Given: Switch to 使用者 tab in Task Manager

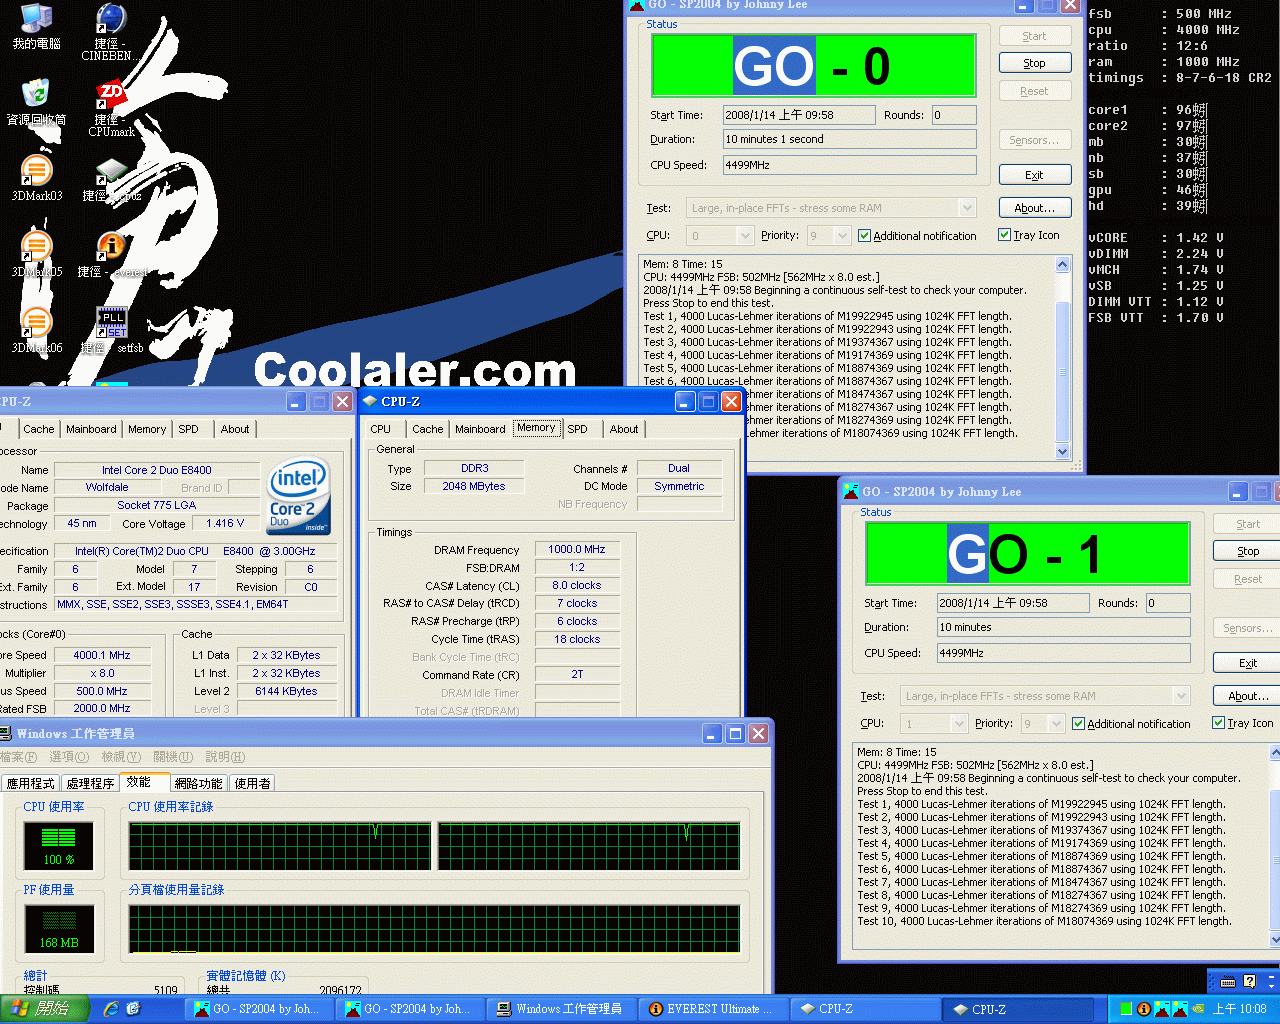Looking at the screenshot, I should 252,784.
